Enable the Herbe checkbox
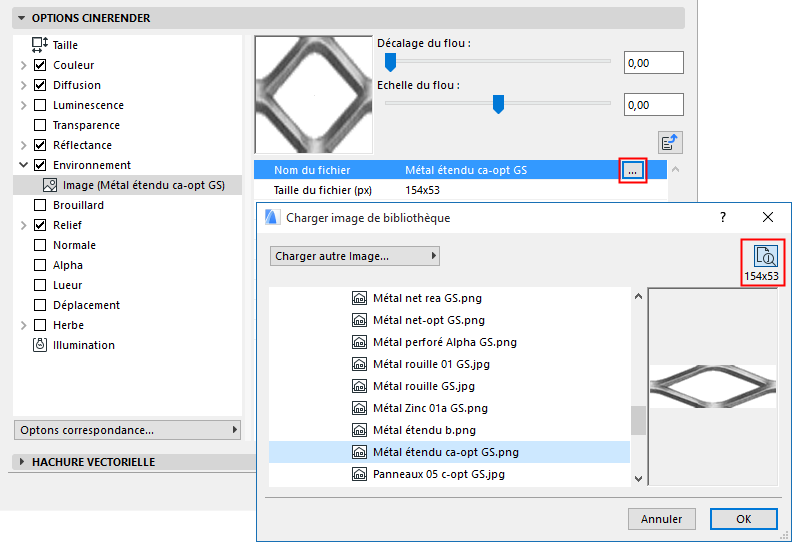 [x=40, y=325]
